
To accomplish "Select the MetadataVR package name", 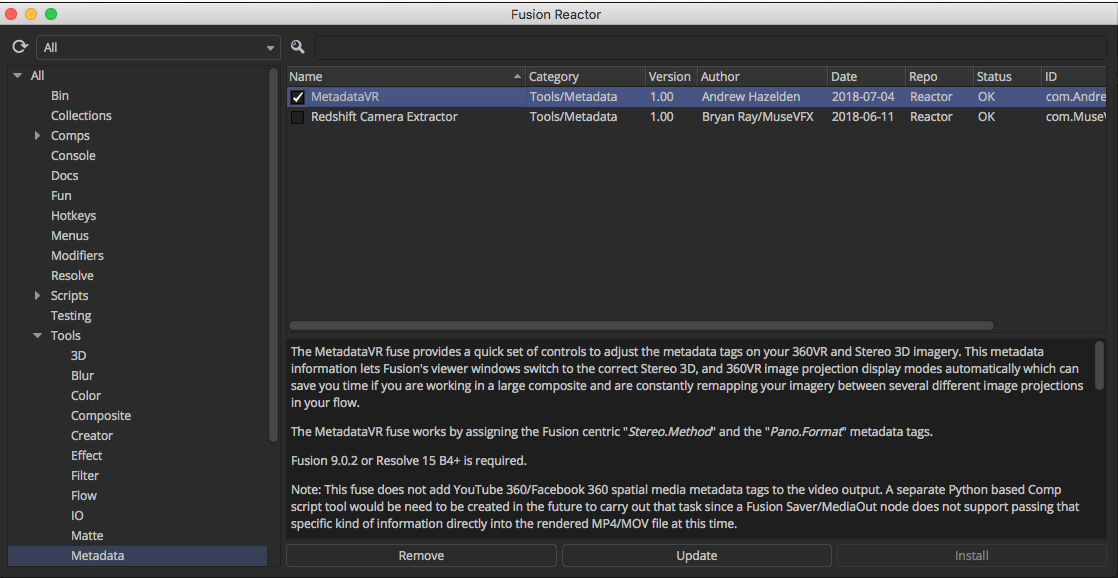I will (x=346, y=97).
